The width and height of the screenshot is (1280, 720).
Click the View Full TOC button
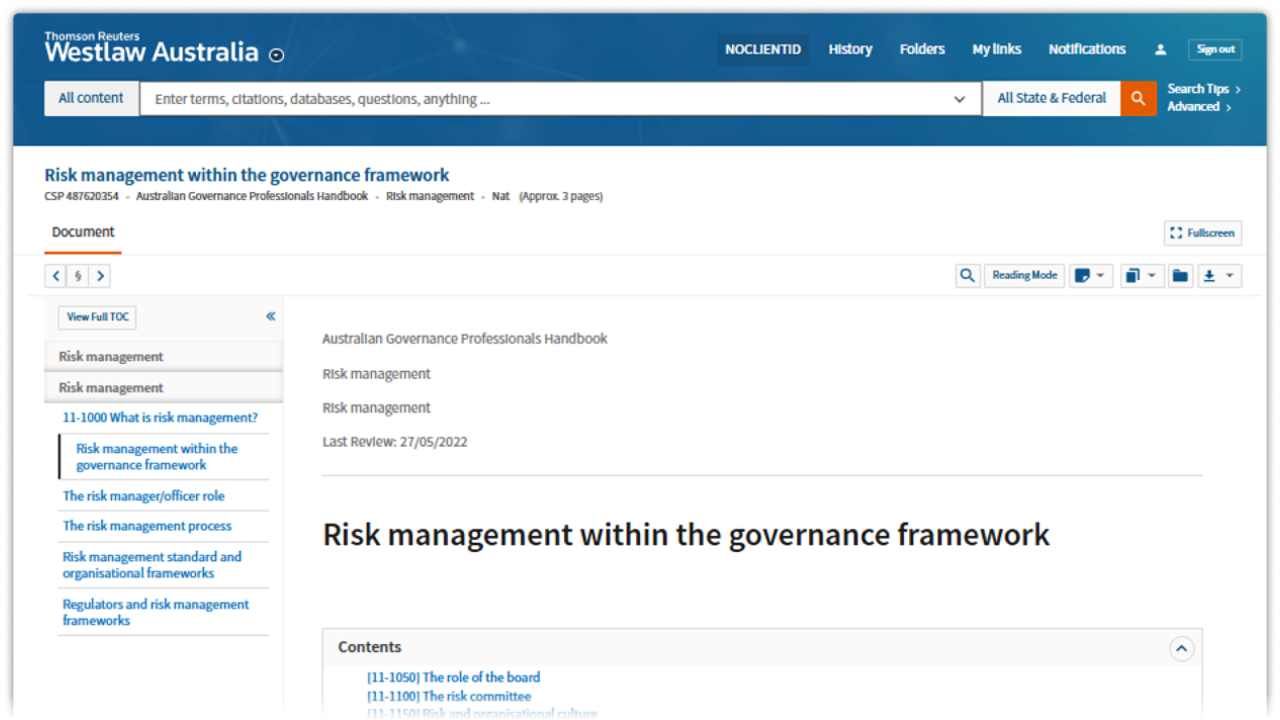click(98, 317)
